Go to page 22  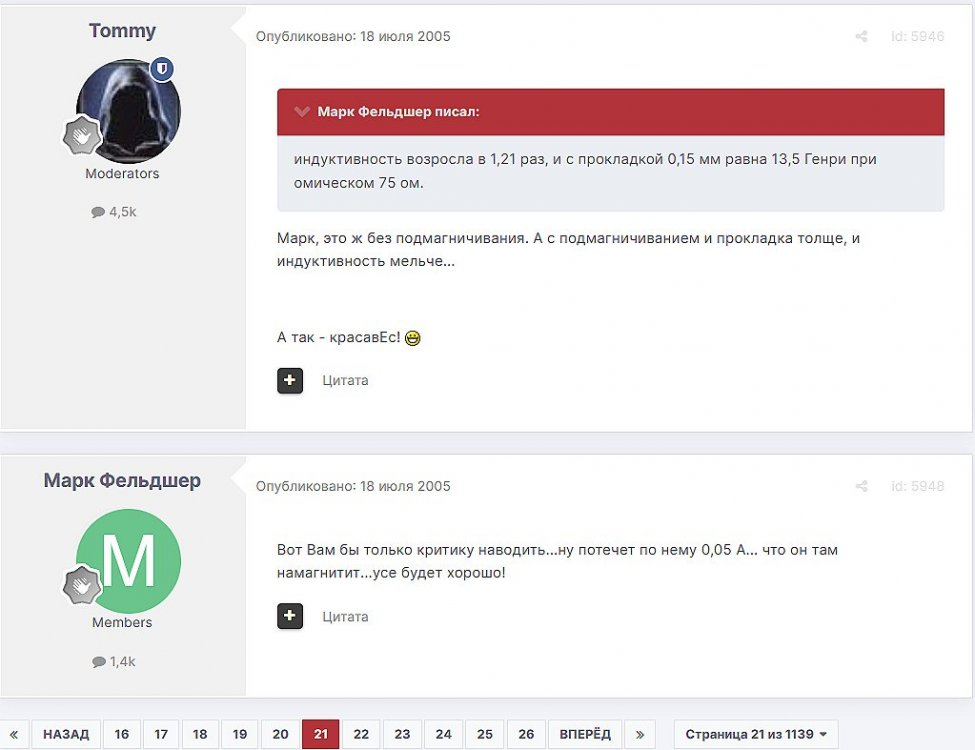coord(361,734)
